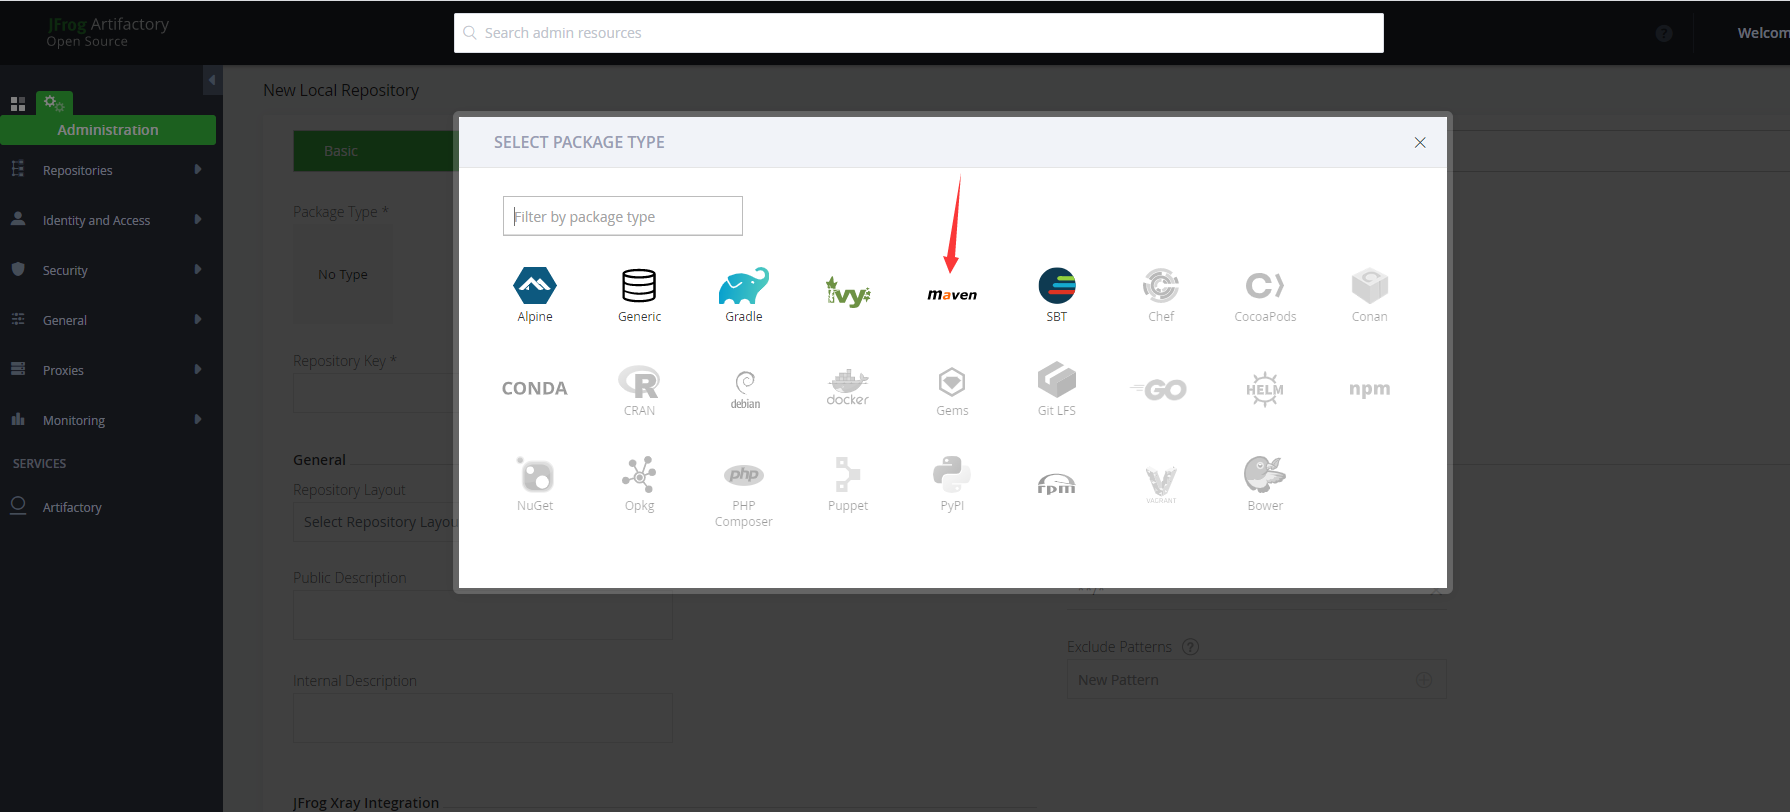The width and height of the screenshot is (1790, 812).
Task: Expand the General sidebar menu
Action: 108,320
